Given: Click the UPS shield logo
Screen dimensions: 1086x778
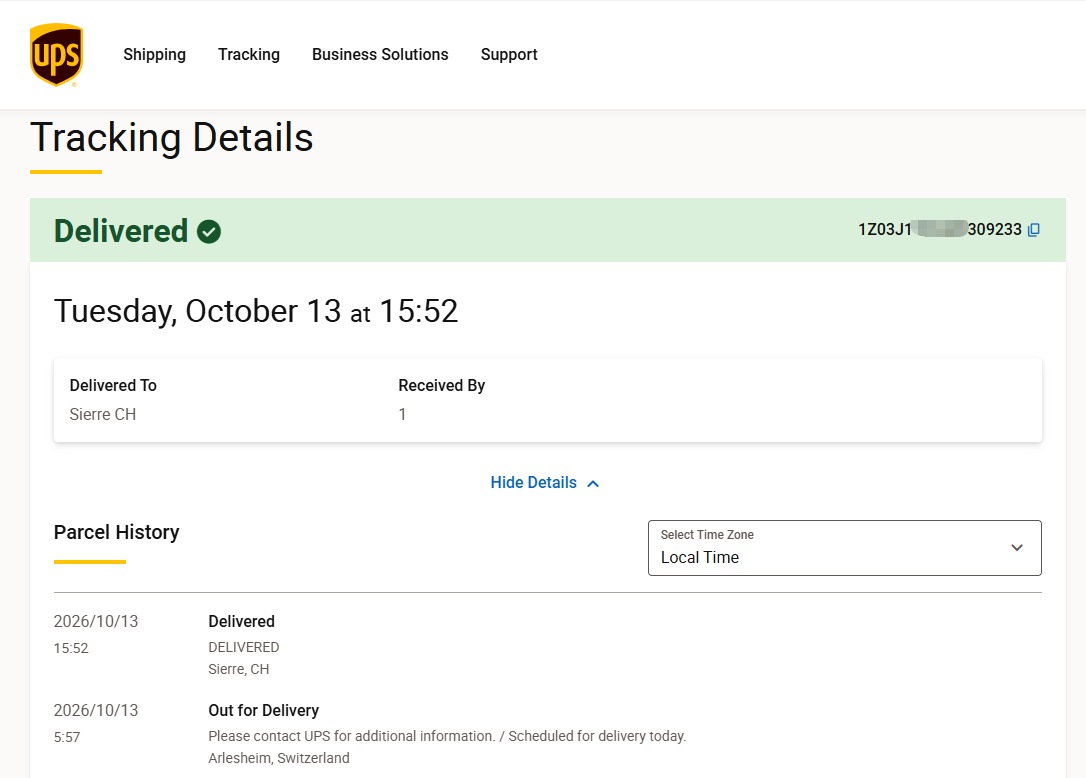Looking at the screenshot, I should coord(56,55).
